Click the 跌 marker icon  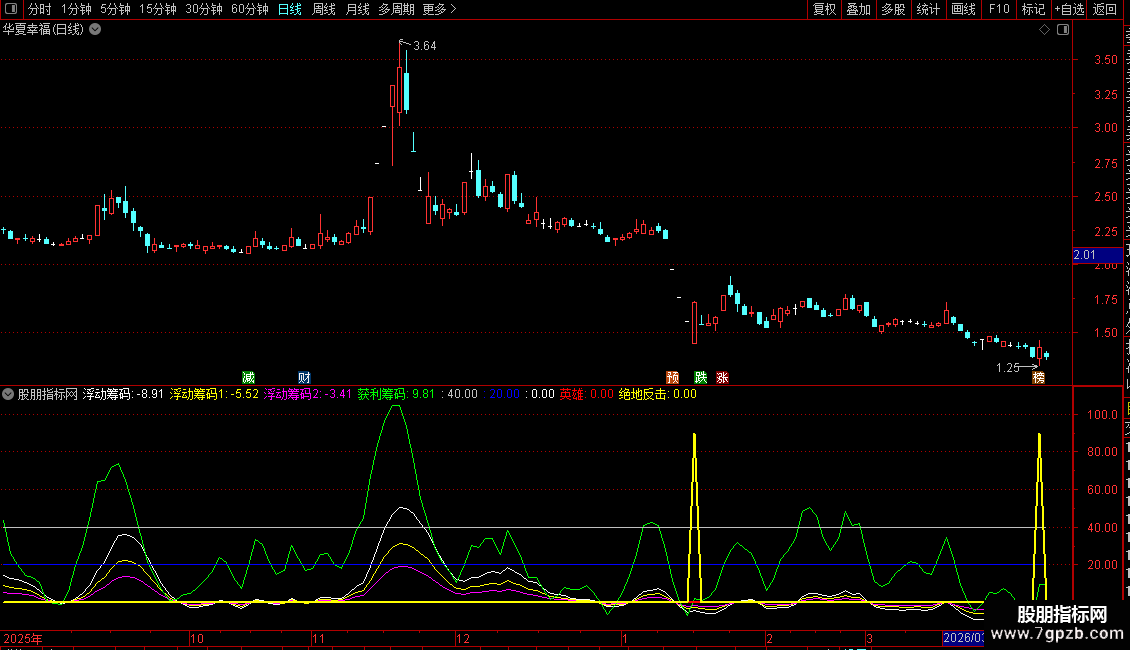click(x=701, y=377)
